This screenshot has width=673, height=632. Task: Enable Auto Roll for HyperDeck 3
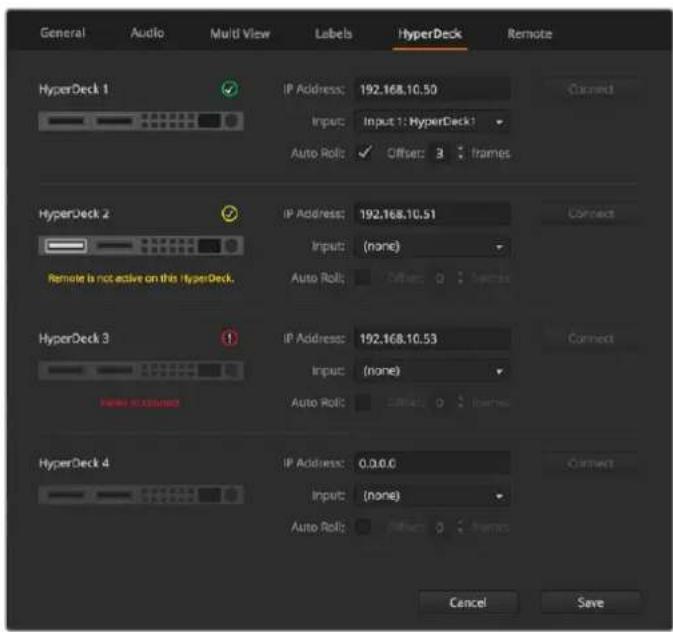[x=363, y=402]
